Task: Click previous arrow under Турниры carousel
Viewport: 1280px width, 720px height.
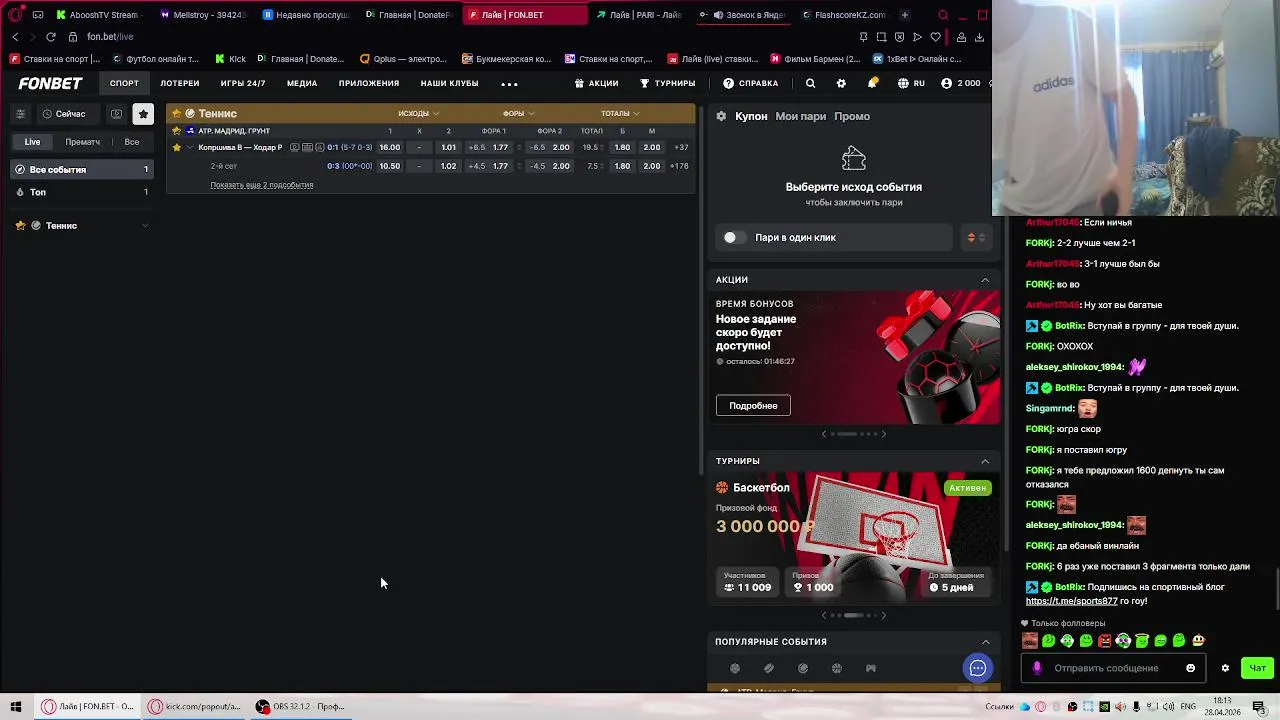Action: 824,615
